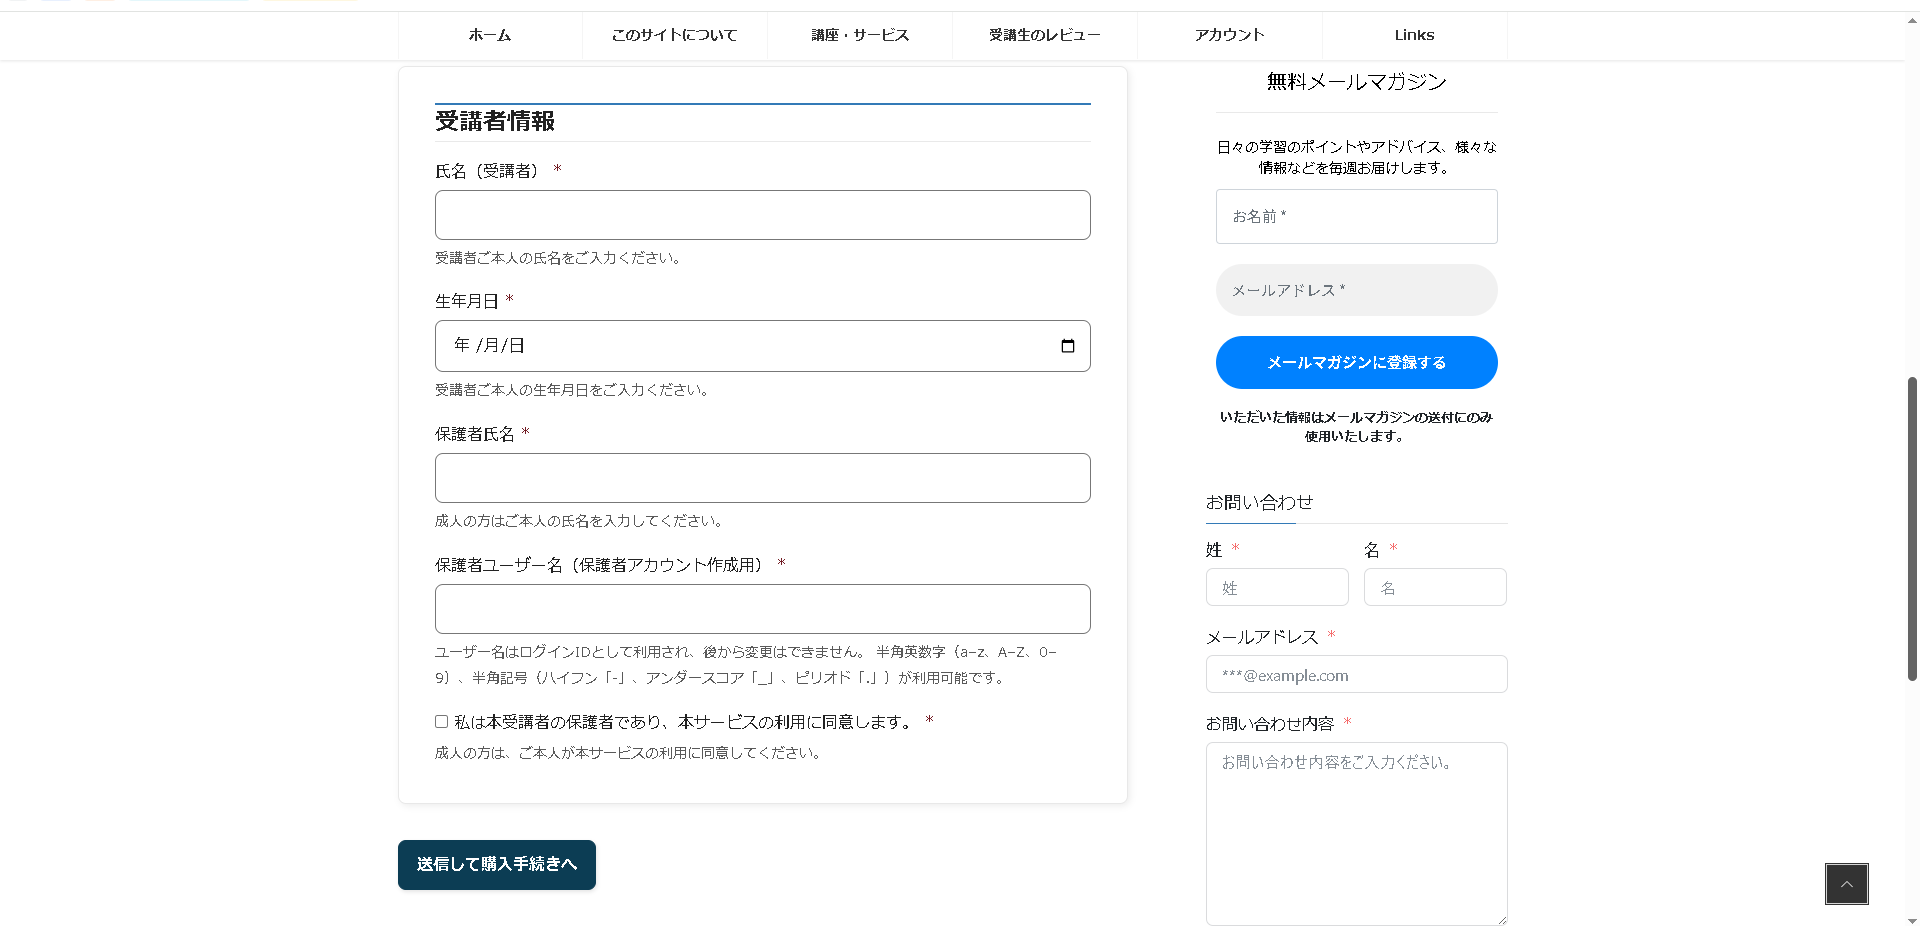Click the 保護者ユーザー名 input field
Image resolution: width=1920 pixels, height=926 pixels.
pos(762,609)
